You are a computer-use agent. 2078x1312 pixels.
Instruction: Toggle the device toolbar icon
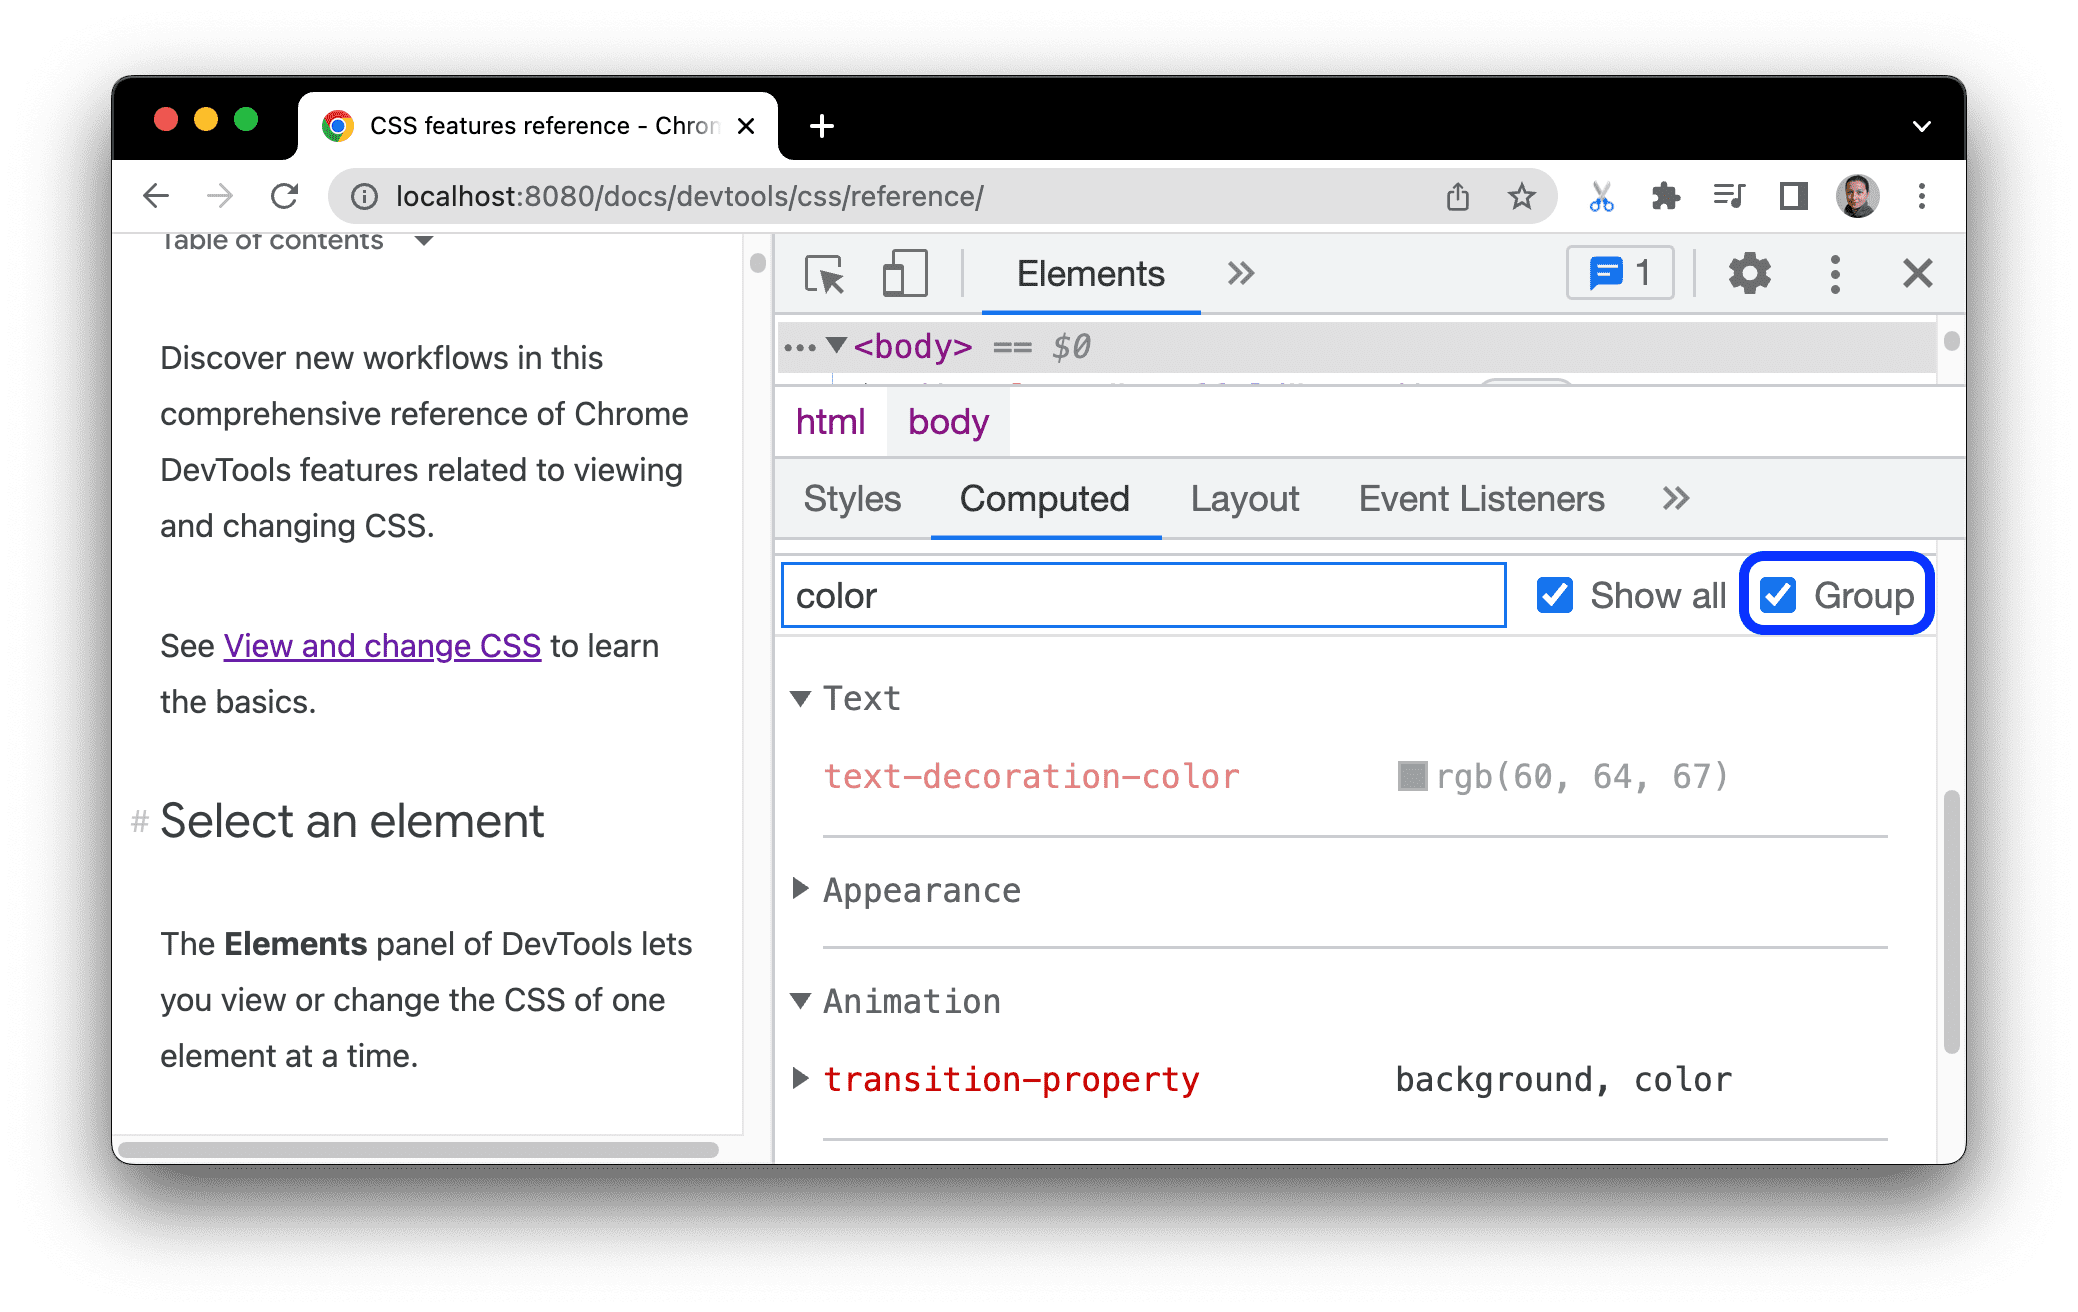905,273
